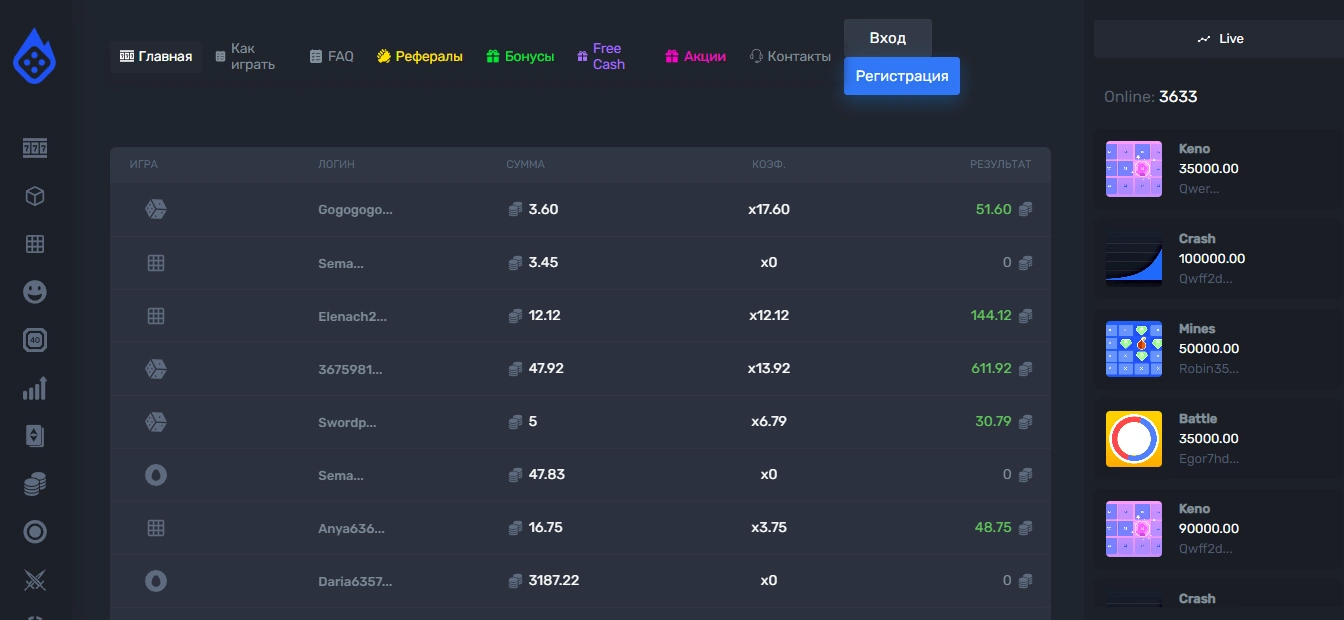Click the coefficient x3.75
This screenshot has height=620, width=1344.
[x=769, y=528]
